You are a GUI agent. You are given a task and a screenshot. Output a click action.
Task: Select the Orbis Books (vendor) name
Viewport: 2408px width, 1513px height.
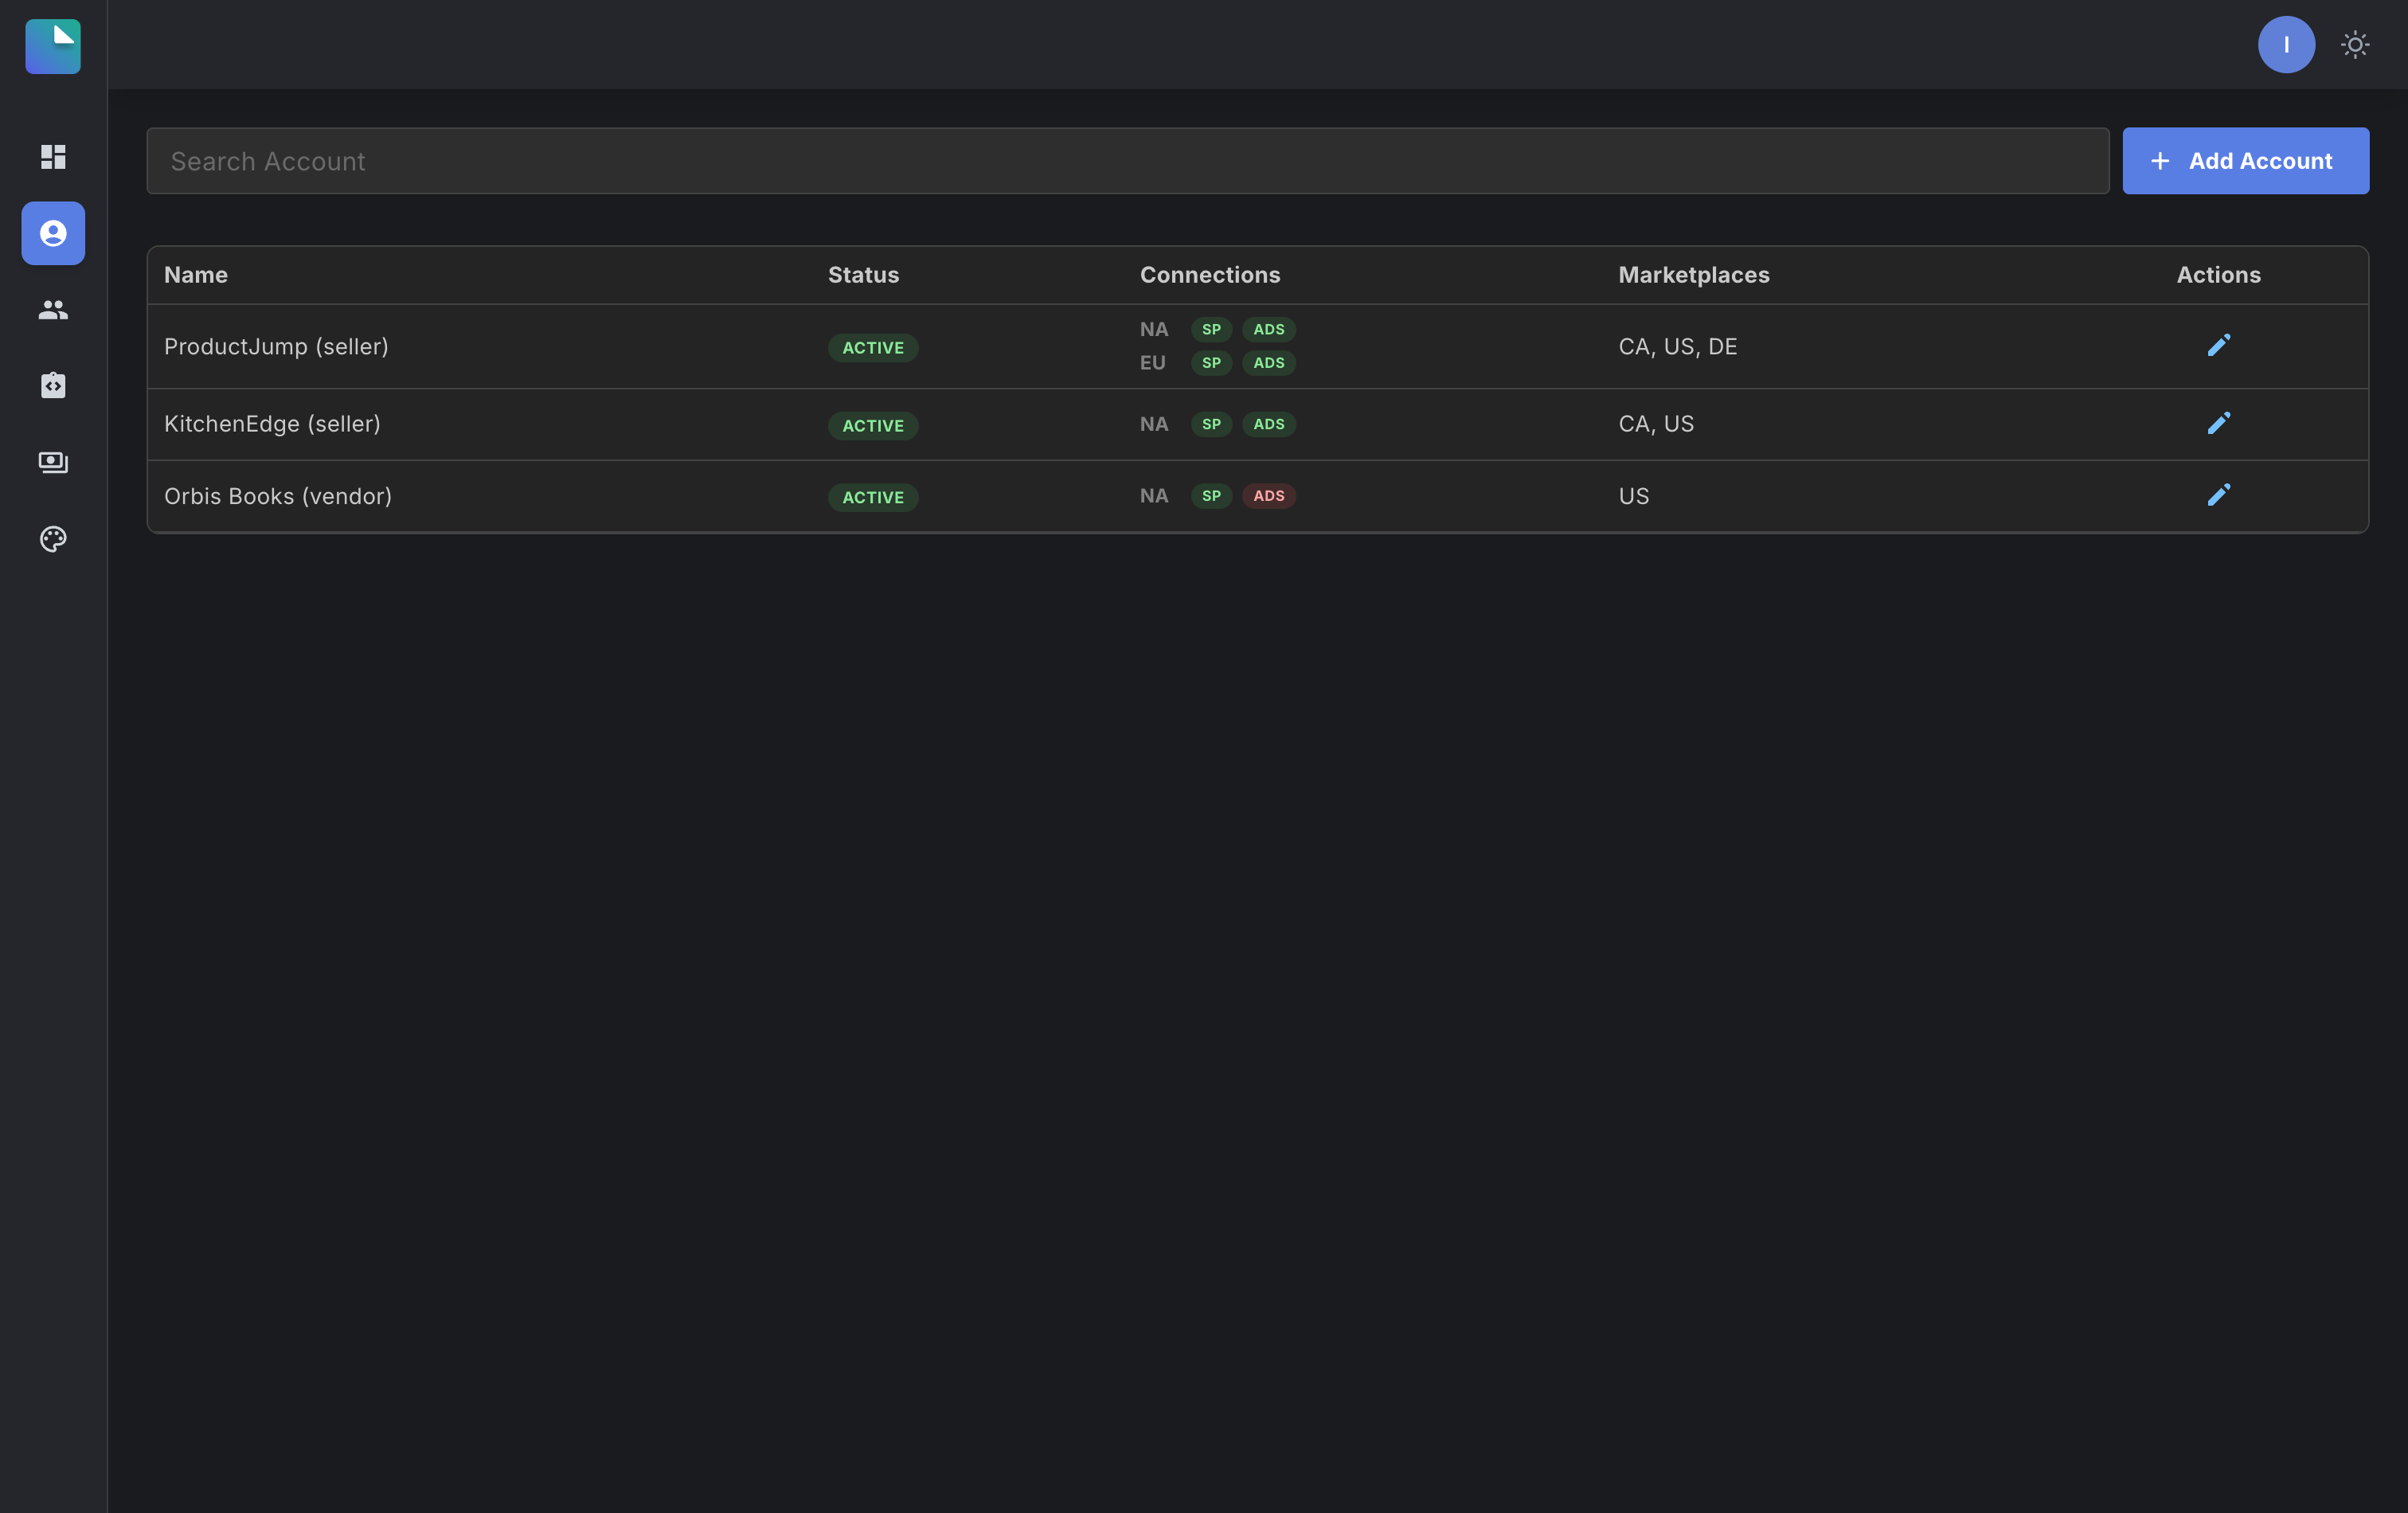(278, 496)
